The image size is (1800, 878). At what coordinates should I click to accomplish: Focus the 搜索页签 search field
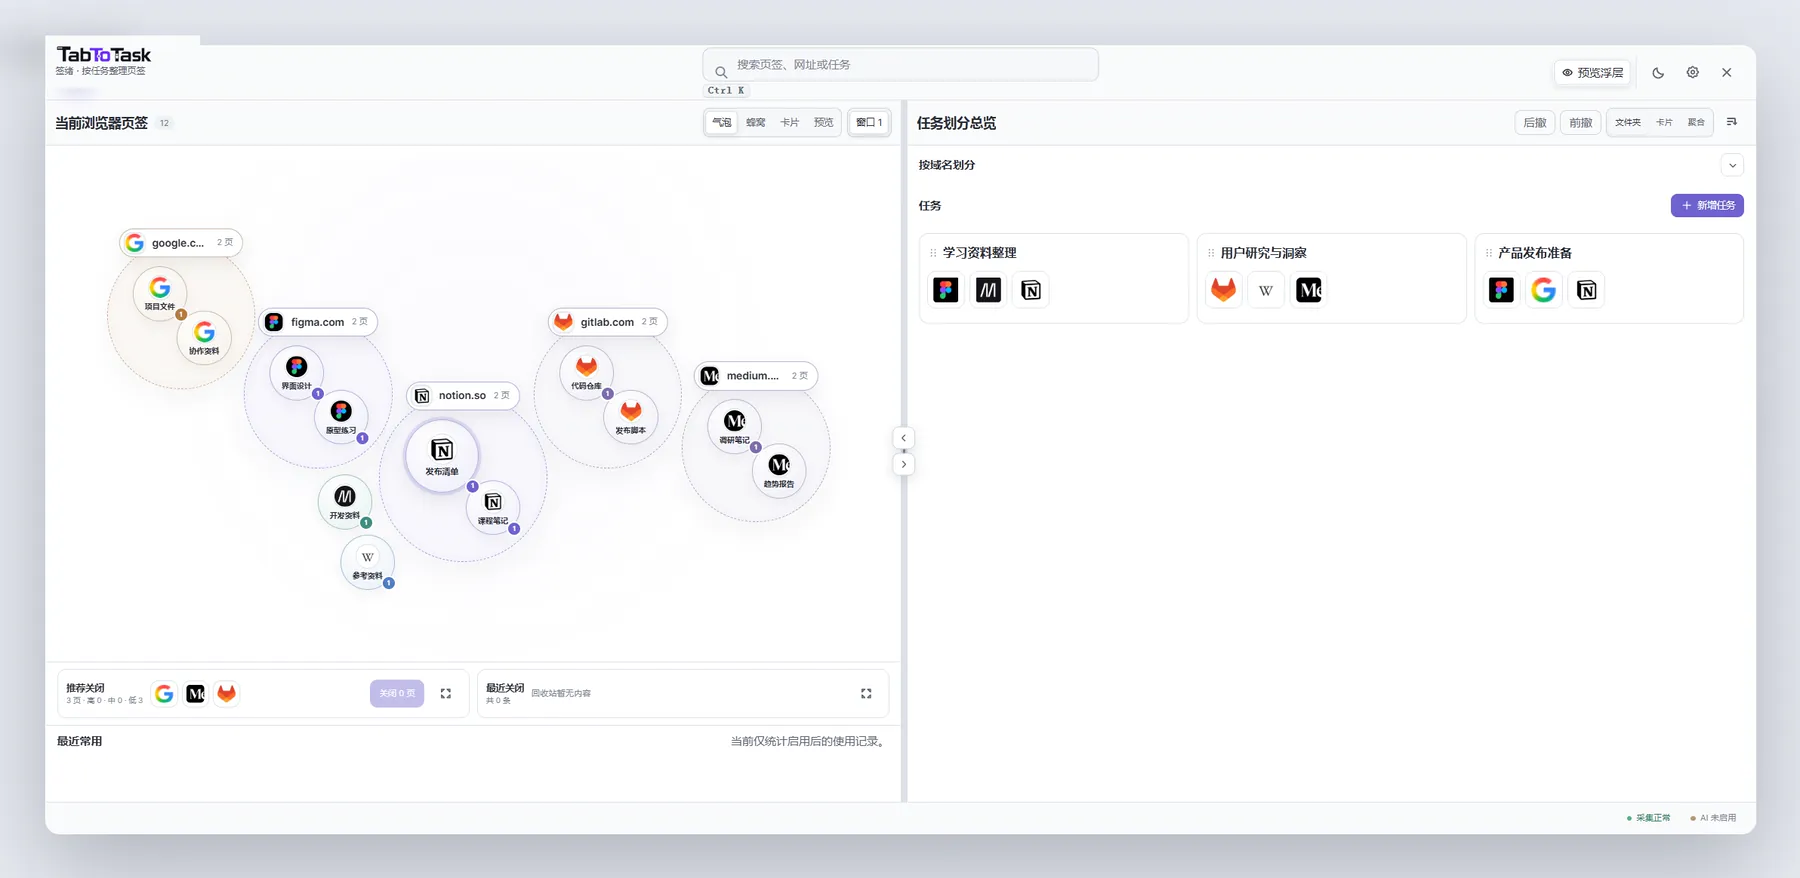[901, 65]
